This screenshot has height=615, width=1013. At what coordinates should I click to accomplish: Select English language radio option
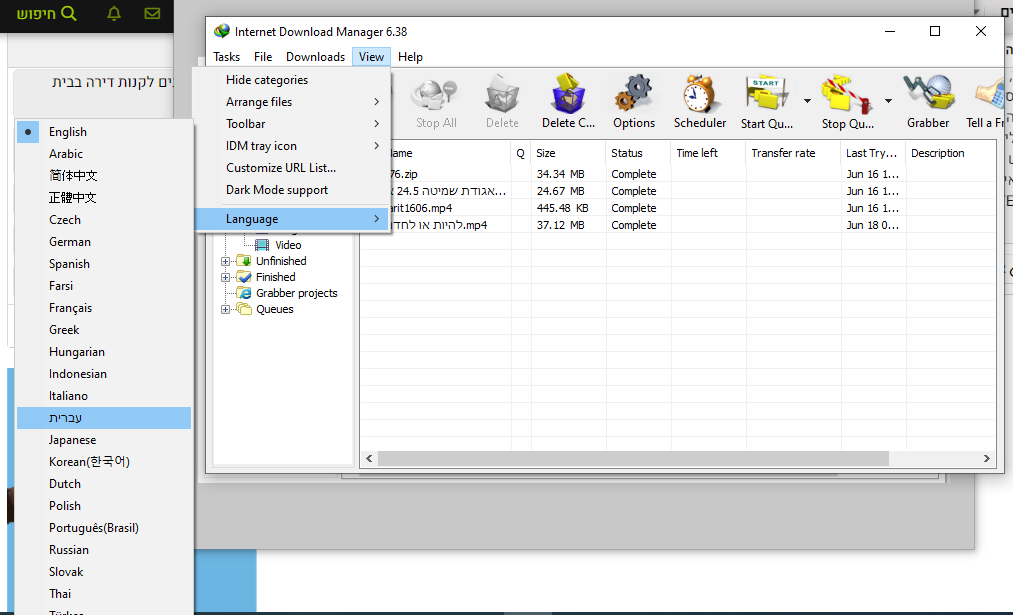click(28, 132)
